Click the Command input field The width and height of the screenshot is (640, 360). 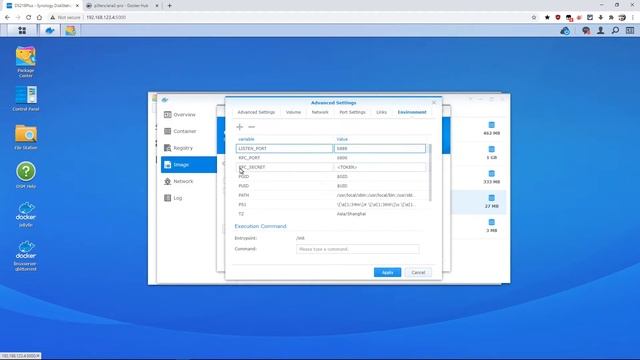pos(358,249)
